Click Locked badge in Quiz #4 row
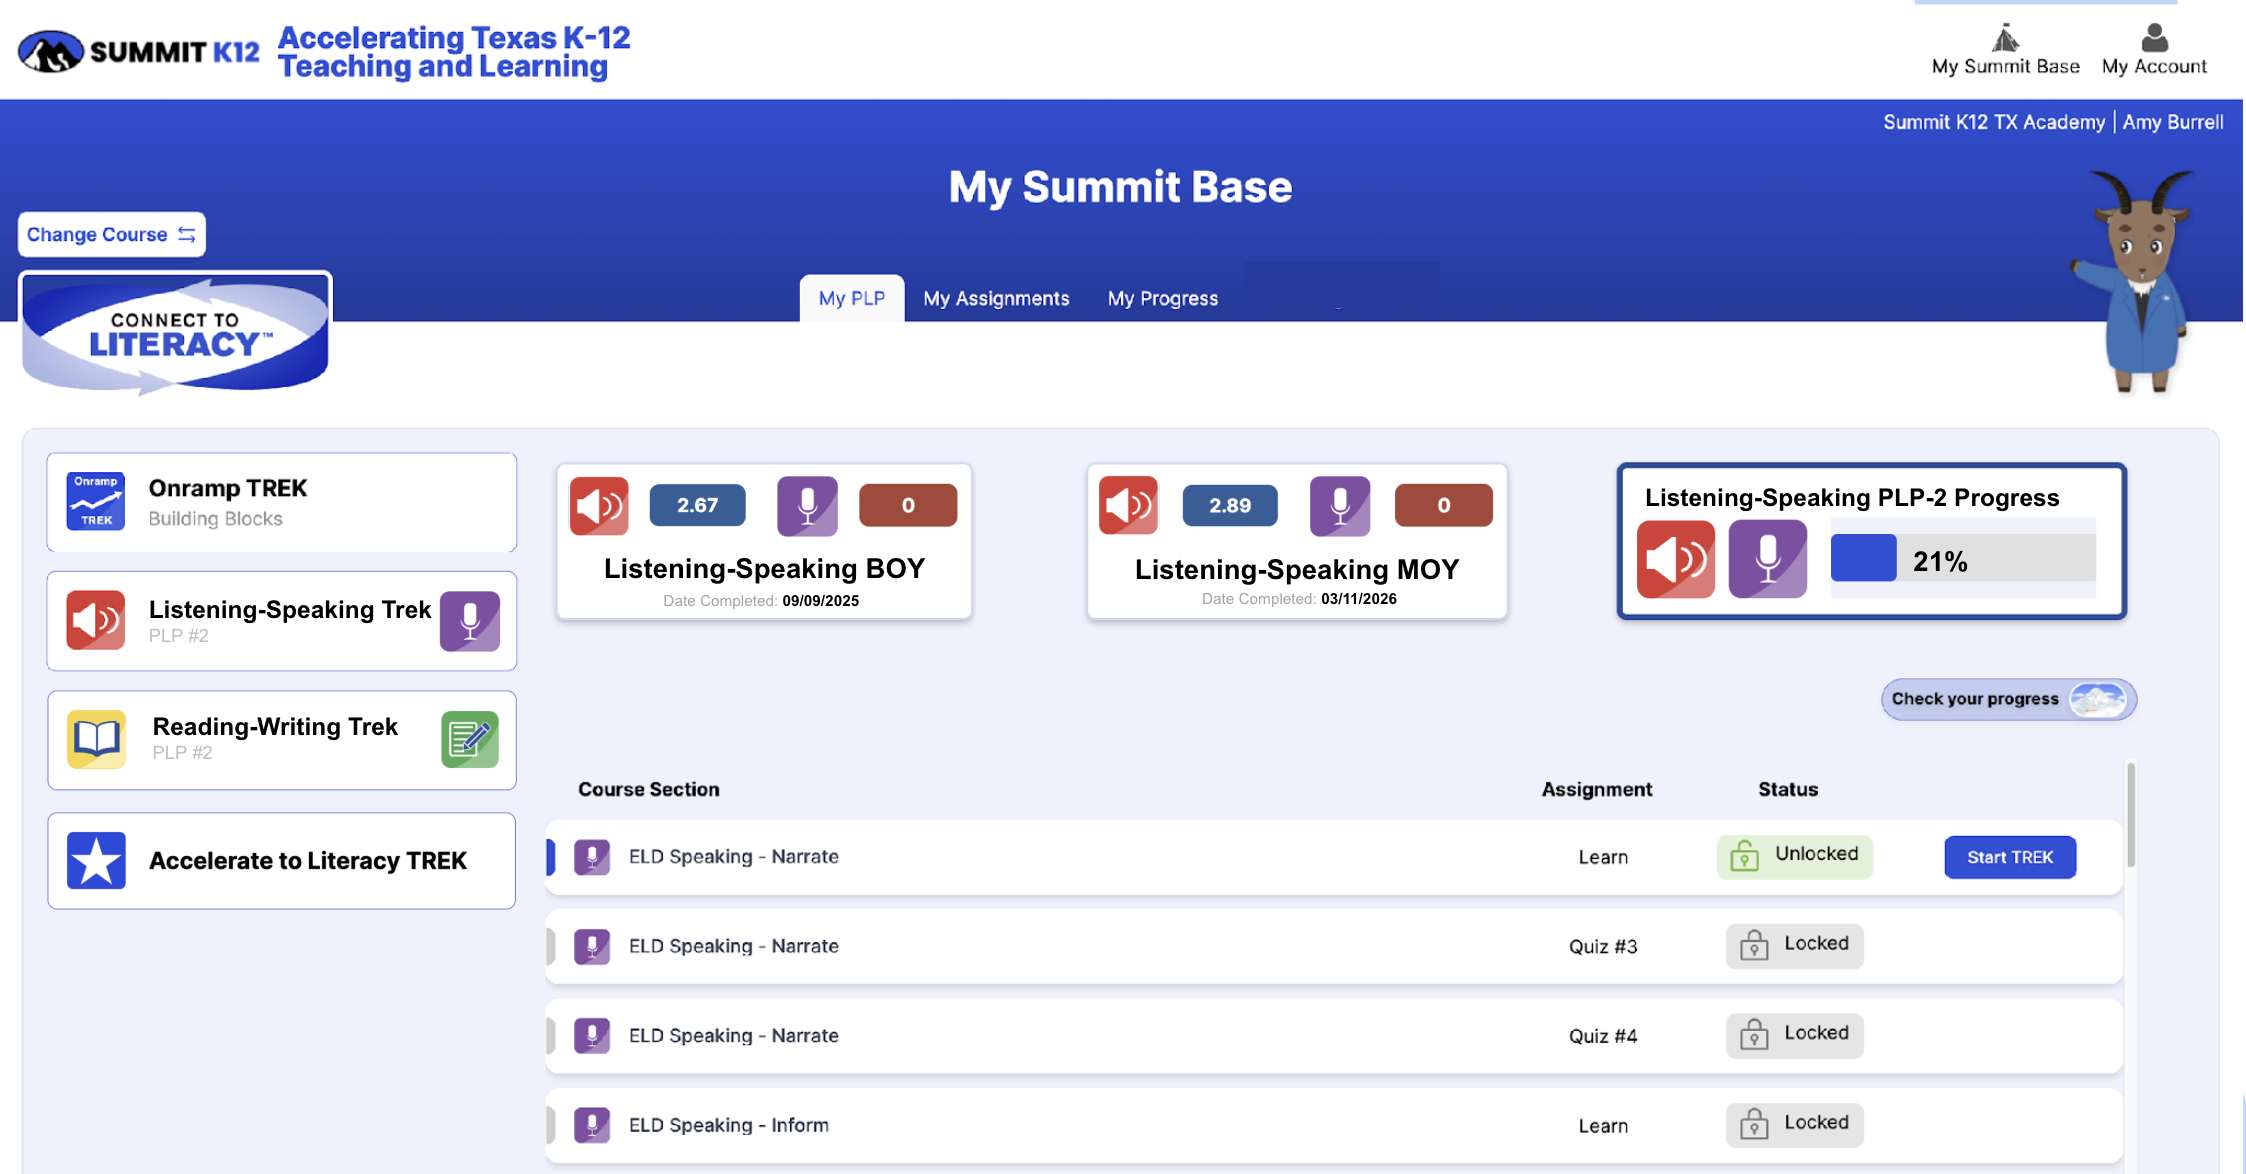 tap(1795, 1034)
